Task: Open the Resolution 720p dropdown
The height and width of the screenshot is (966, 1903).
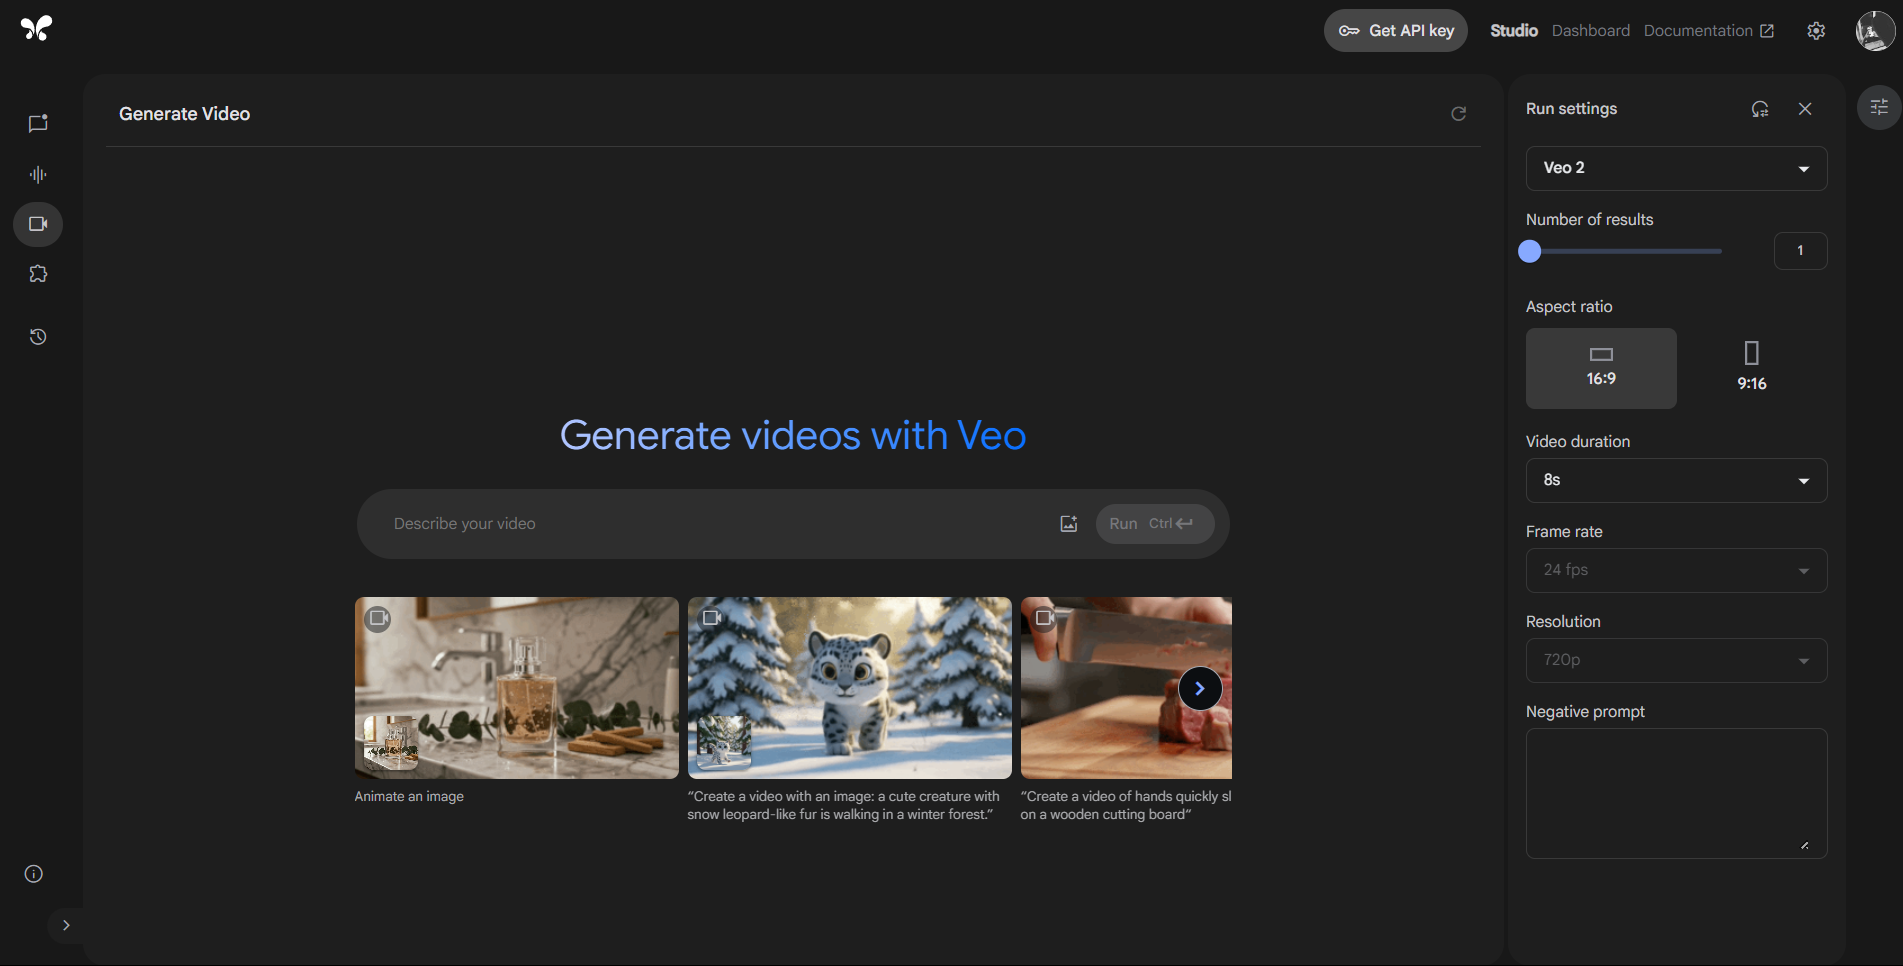Action: (1676, 660)
